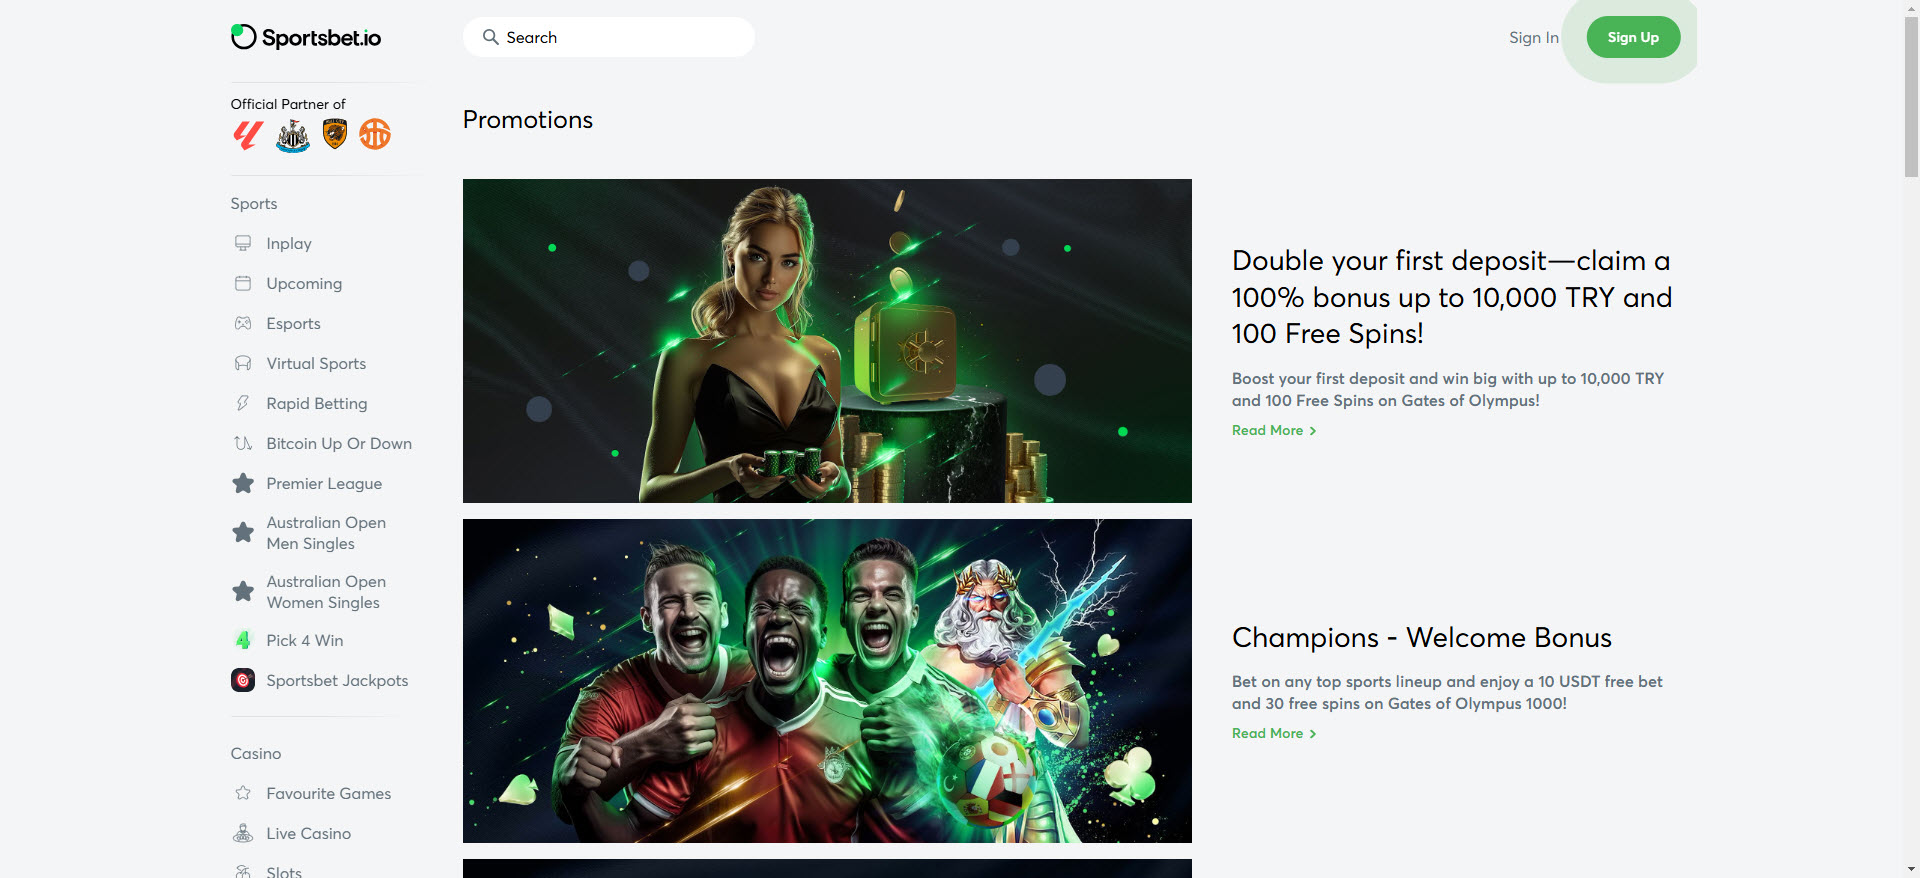Open Inplay sports from the sidebar

[289, 243]
